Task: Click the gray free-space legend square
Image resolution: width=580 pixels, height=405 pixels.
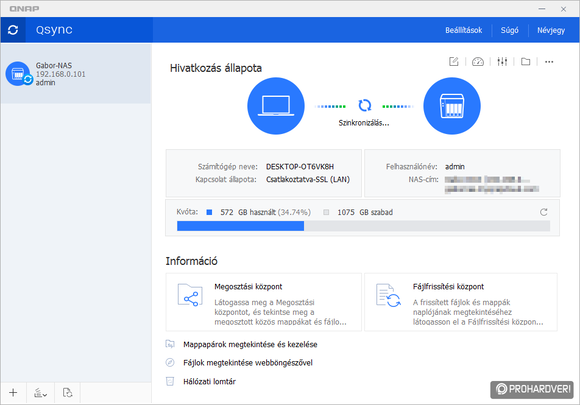Action: click(326, 212)
